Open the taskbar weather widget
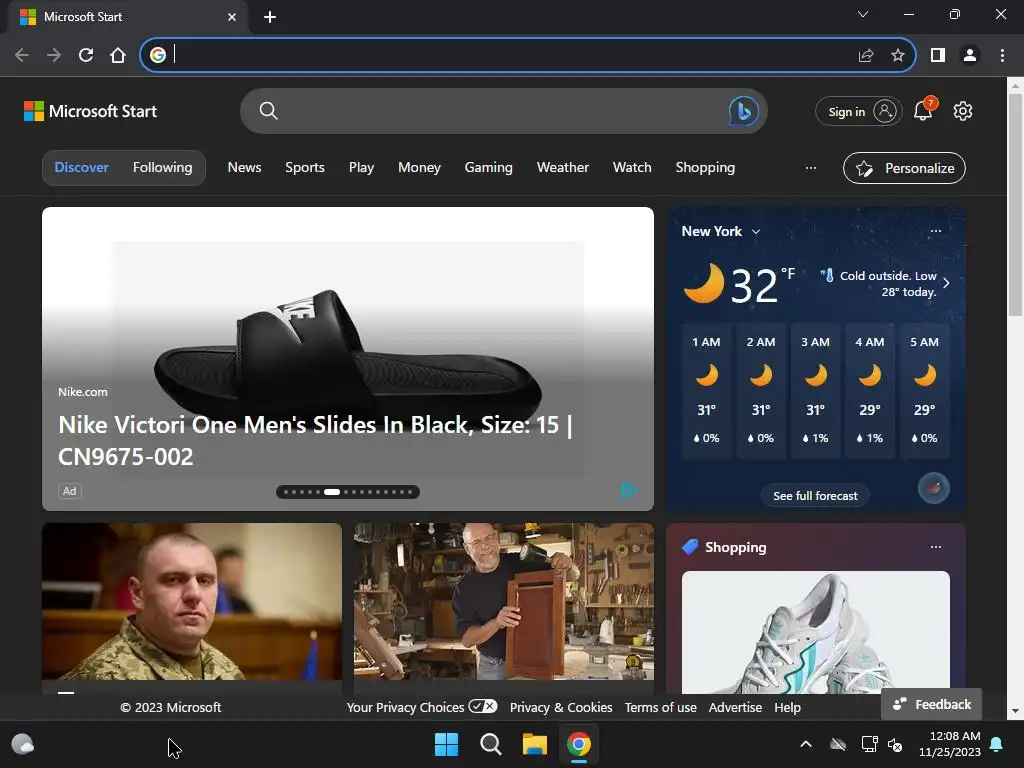The width and height of the screenshot is (1024, 768). point(23,744)
